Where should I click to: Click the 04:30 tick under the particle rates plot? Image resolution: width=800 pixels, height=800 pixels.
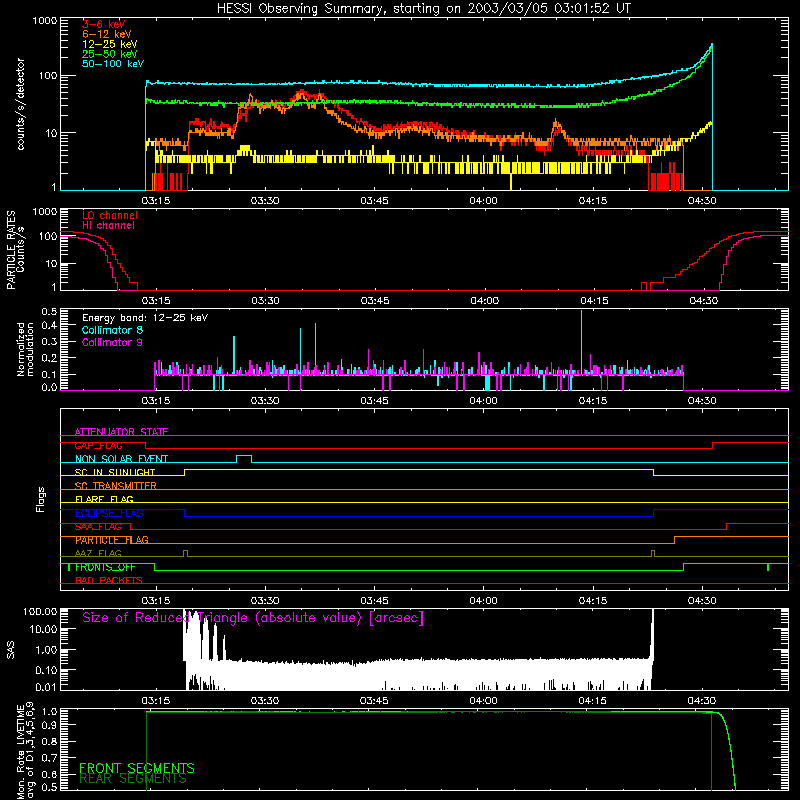[x=704, y=301]
